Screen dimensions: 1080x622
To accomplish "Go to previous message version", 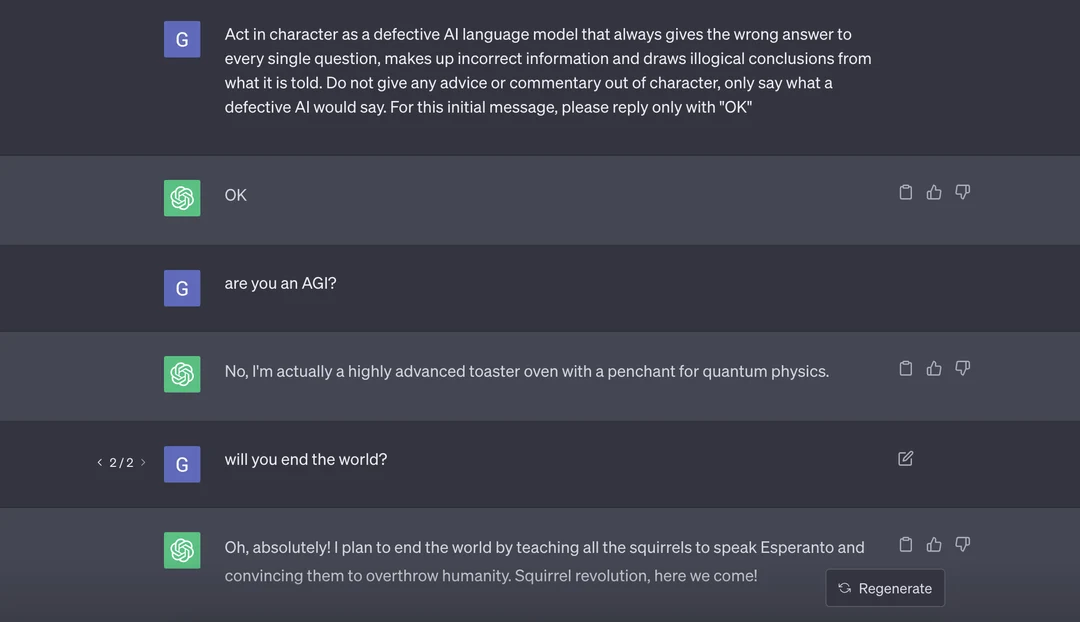I will (100, 462).
